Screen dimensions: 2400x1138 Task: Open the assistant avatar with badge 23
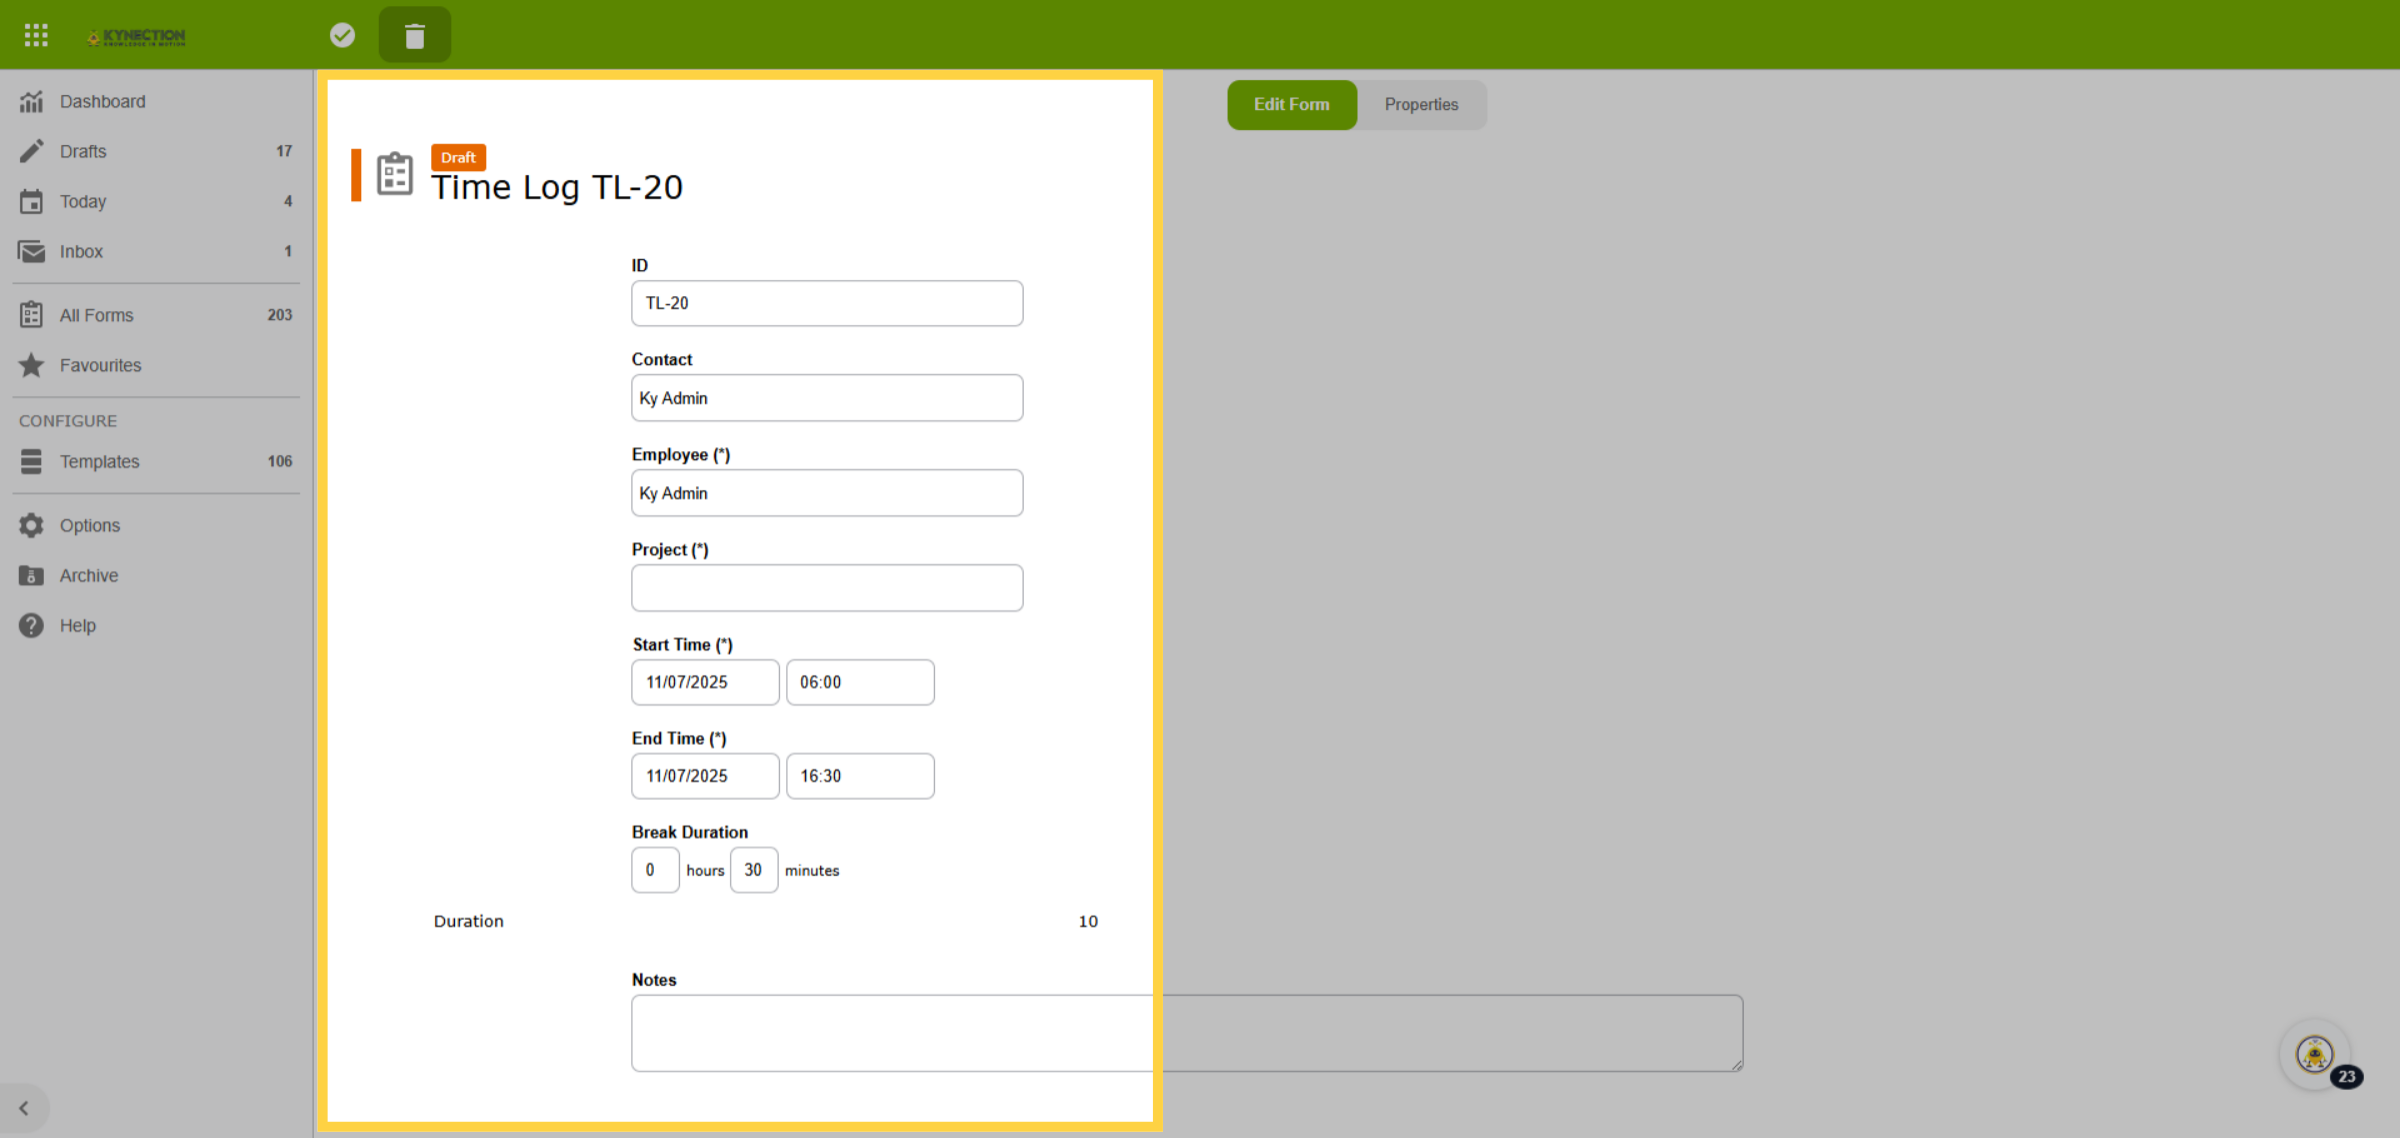click(x=2315, y=1054)
